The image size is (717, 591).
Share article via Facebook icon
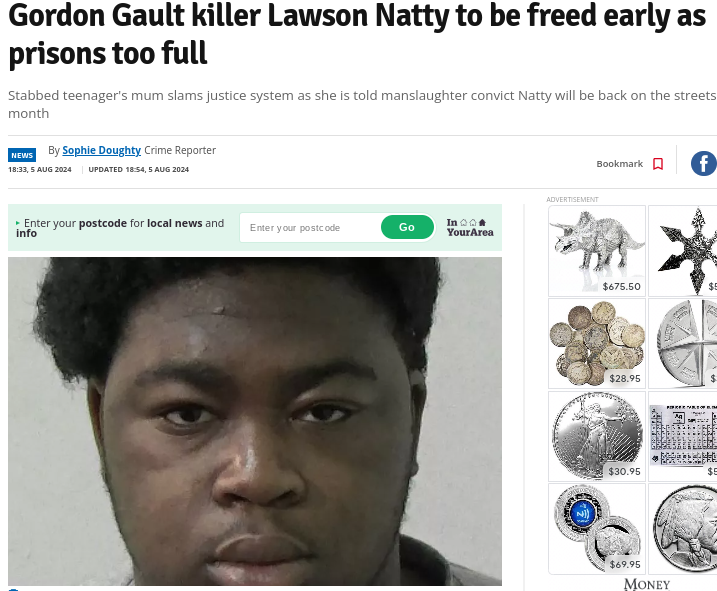coord(704,163)
